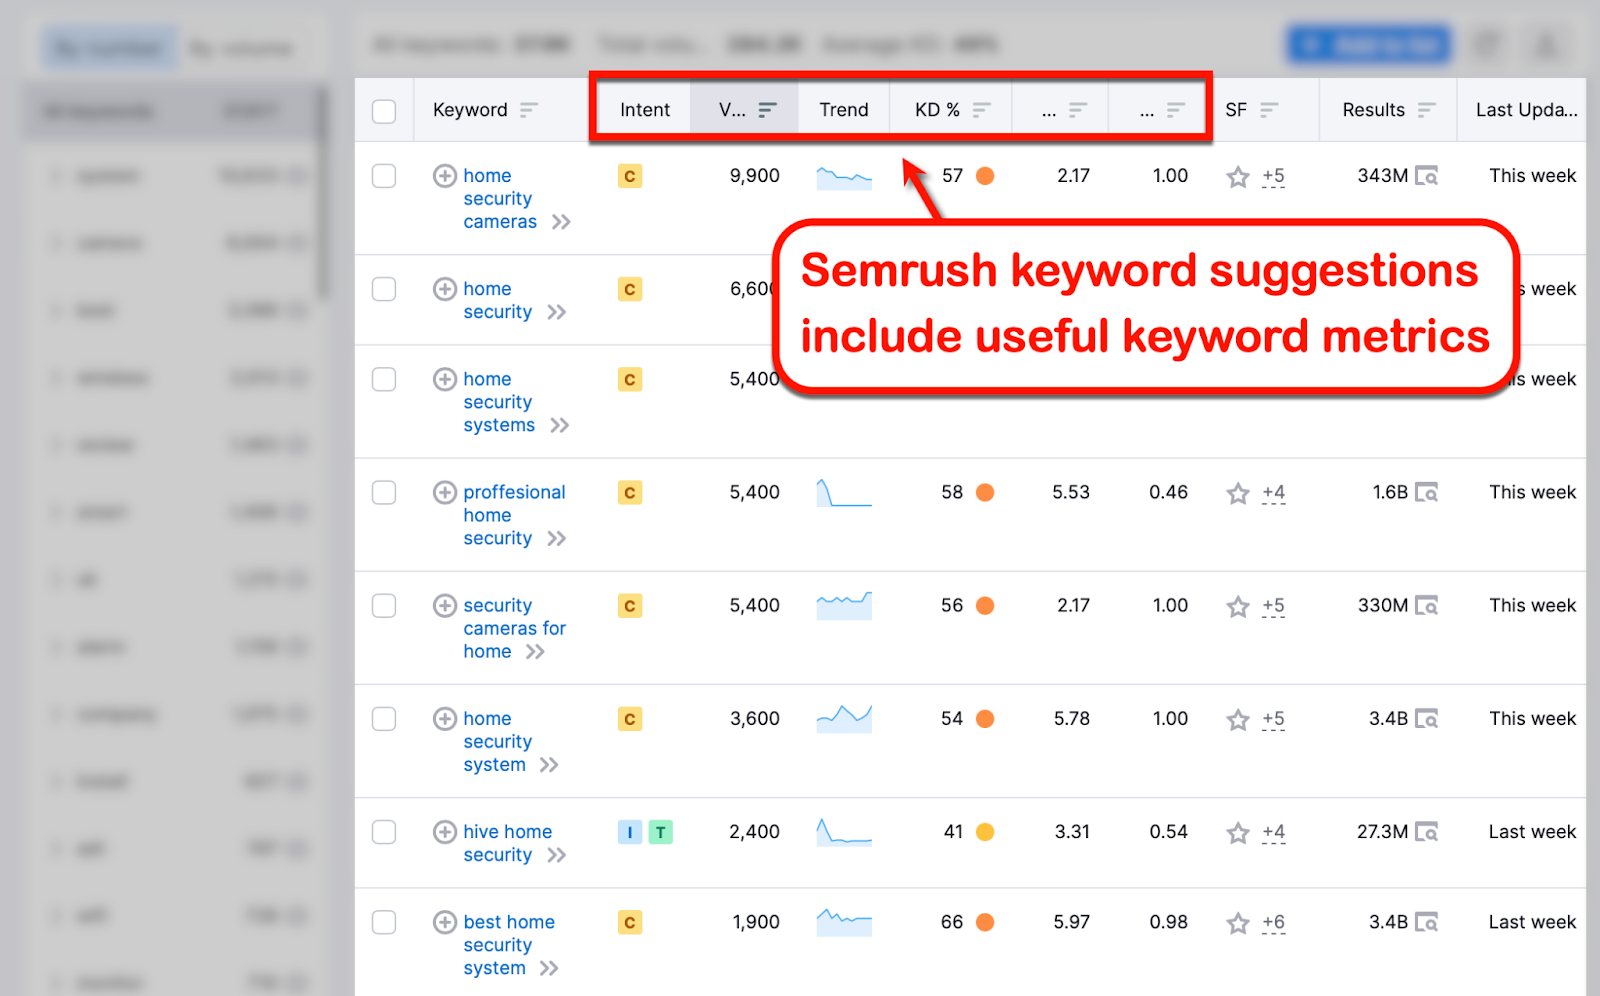This screenshot has height=996, width=1600.
Task: Open the 'proffesional home security' keyword link
Action: pos(514,515)
